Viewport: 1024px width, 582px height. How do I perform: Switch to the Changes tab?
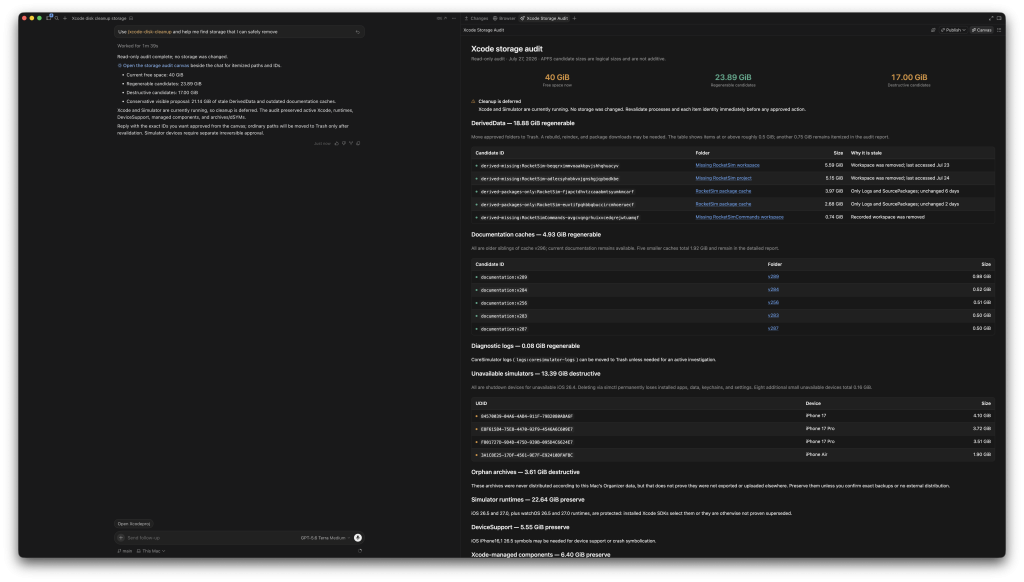[x=476, y=18]
